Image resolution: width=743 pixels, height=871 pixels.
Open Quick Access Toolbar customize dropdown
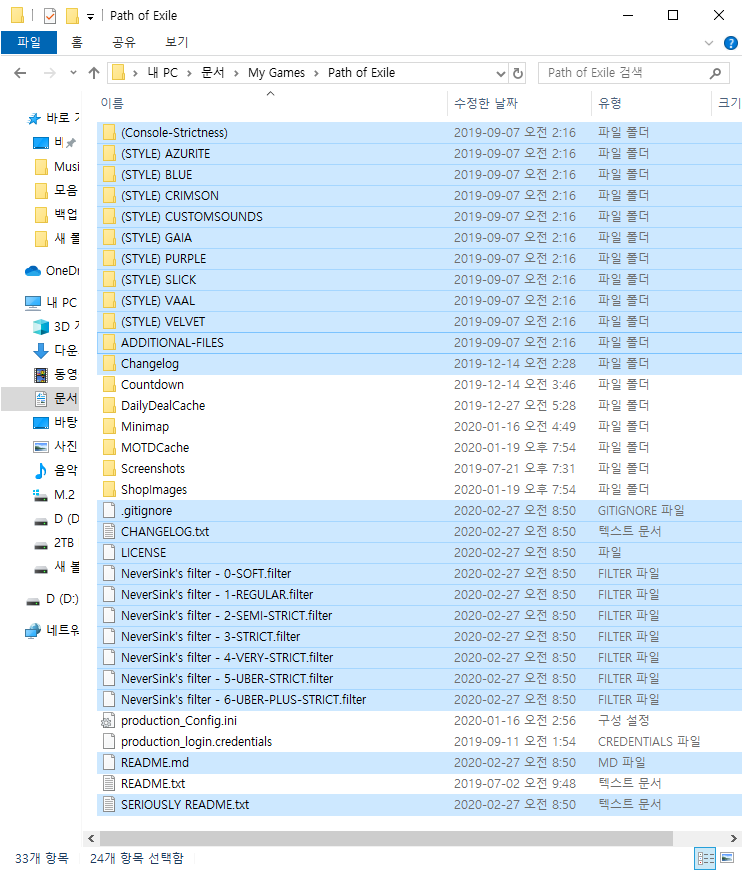[91, 17]
